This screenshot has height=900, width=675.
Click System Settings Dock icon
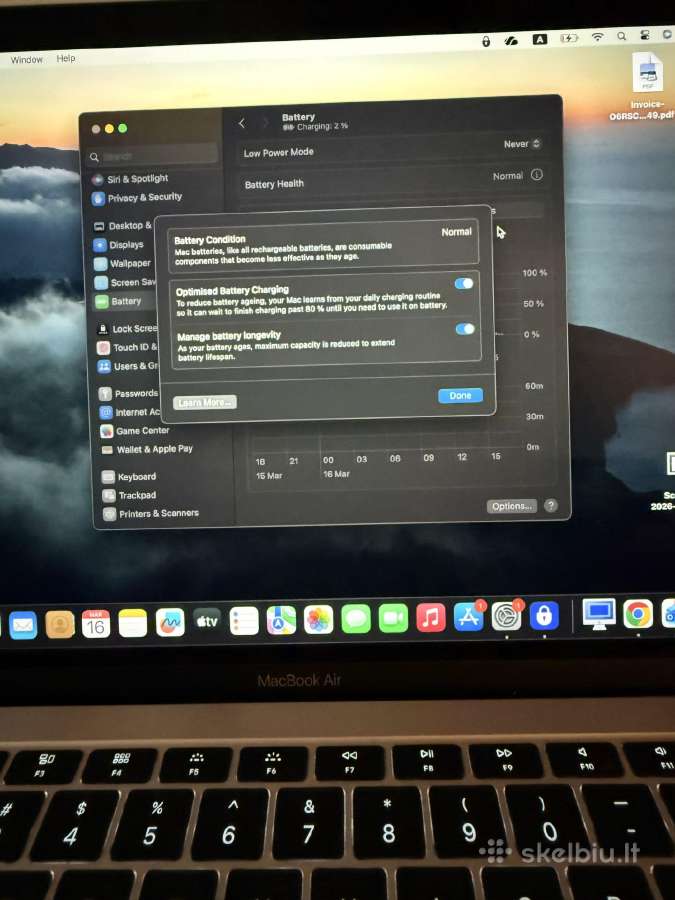click(506, 616)
